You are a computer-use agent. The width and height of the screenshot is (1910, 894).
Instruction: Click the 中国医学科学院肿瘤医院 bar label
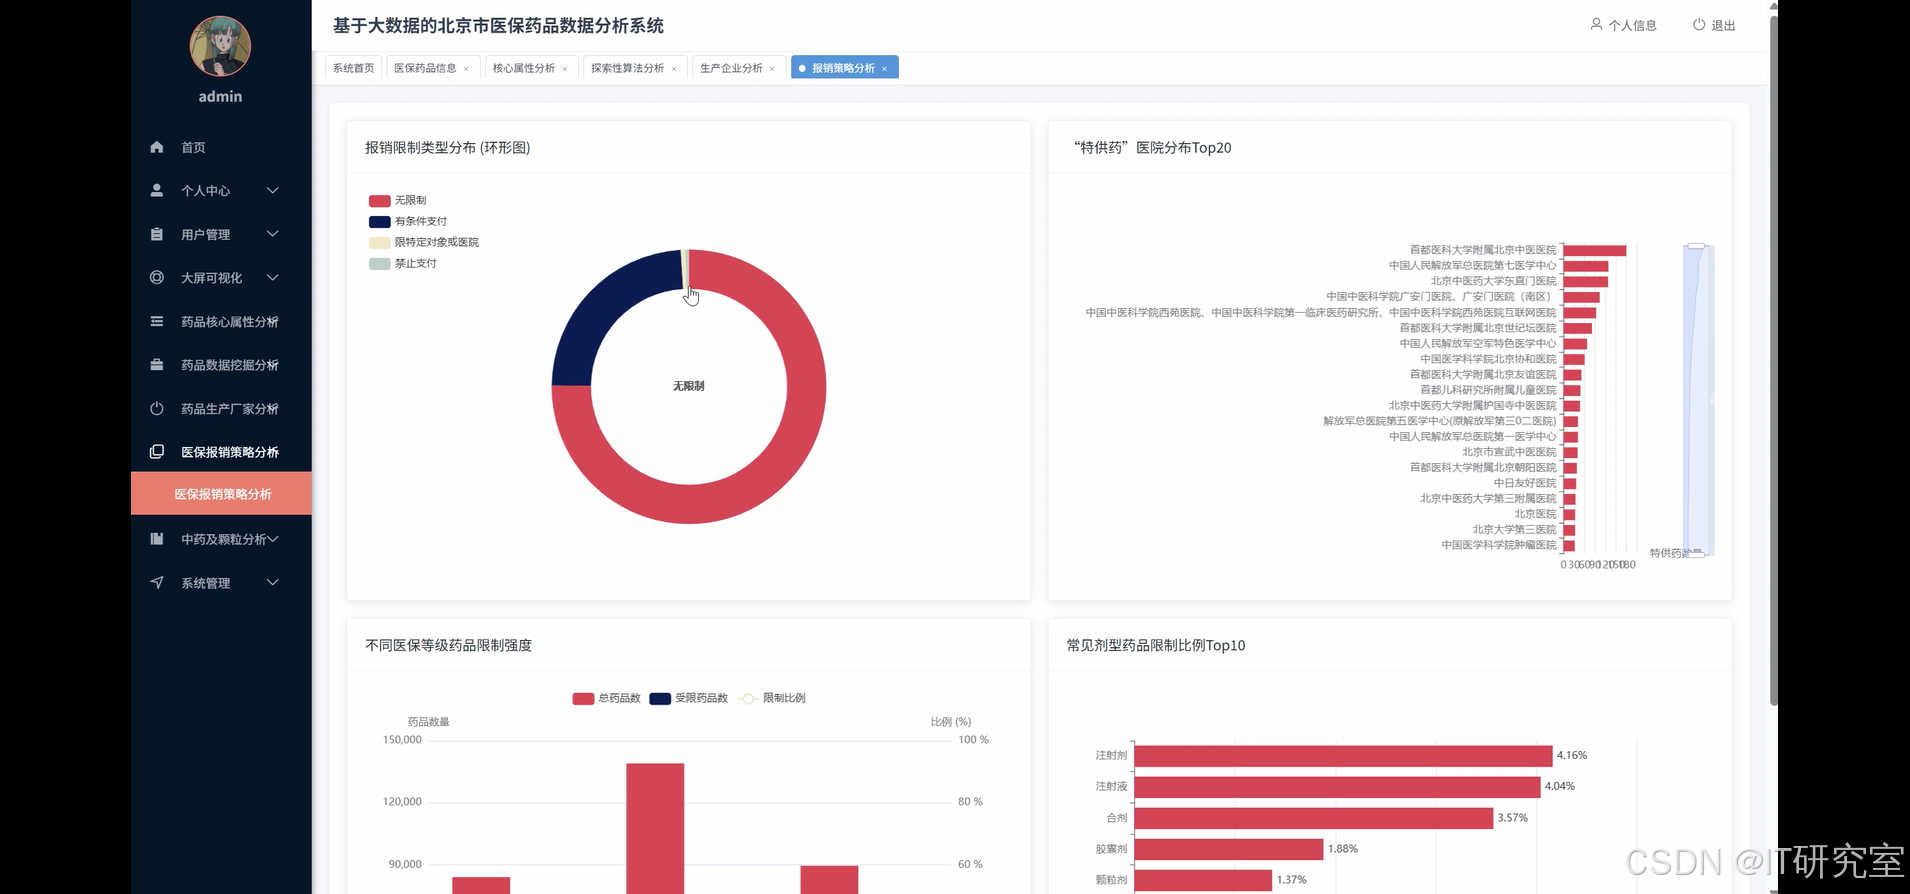[x=1498, y=545]
